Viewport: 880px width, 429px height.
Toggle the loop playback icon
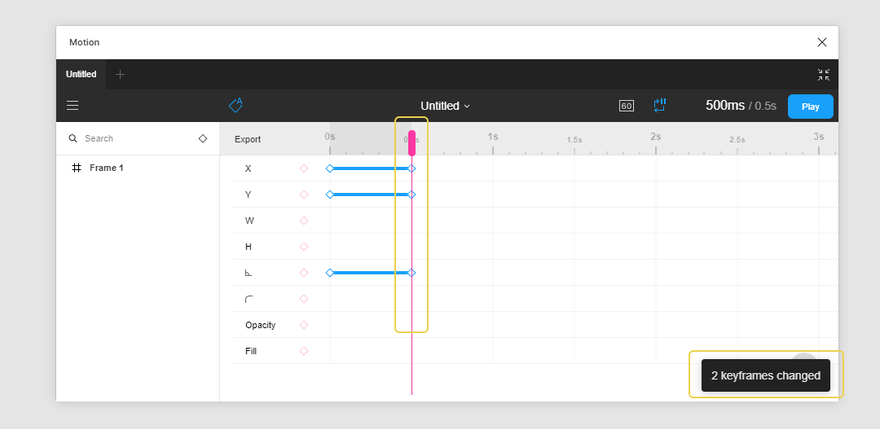pyautogui.click(x=659, y=105)
